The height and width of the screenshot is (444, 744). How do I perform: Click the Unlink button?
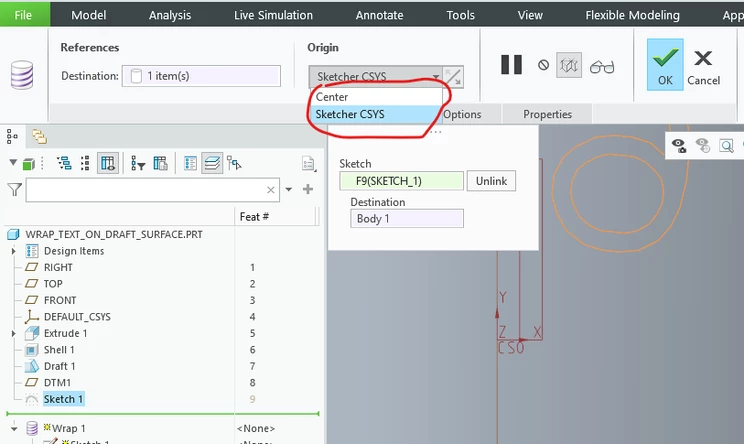(491, 181)
